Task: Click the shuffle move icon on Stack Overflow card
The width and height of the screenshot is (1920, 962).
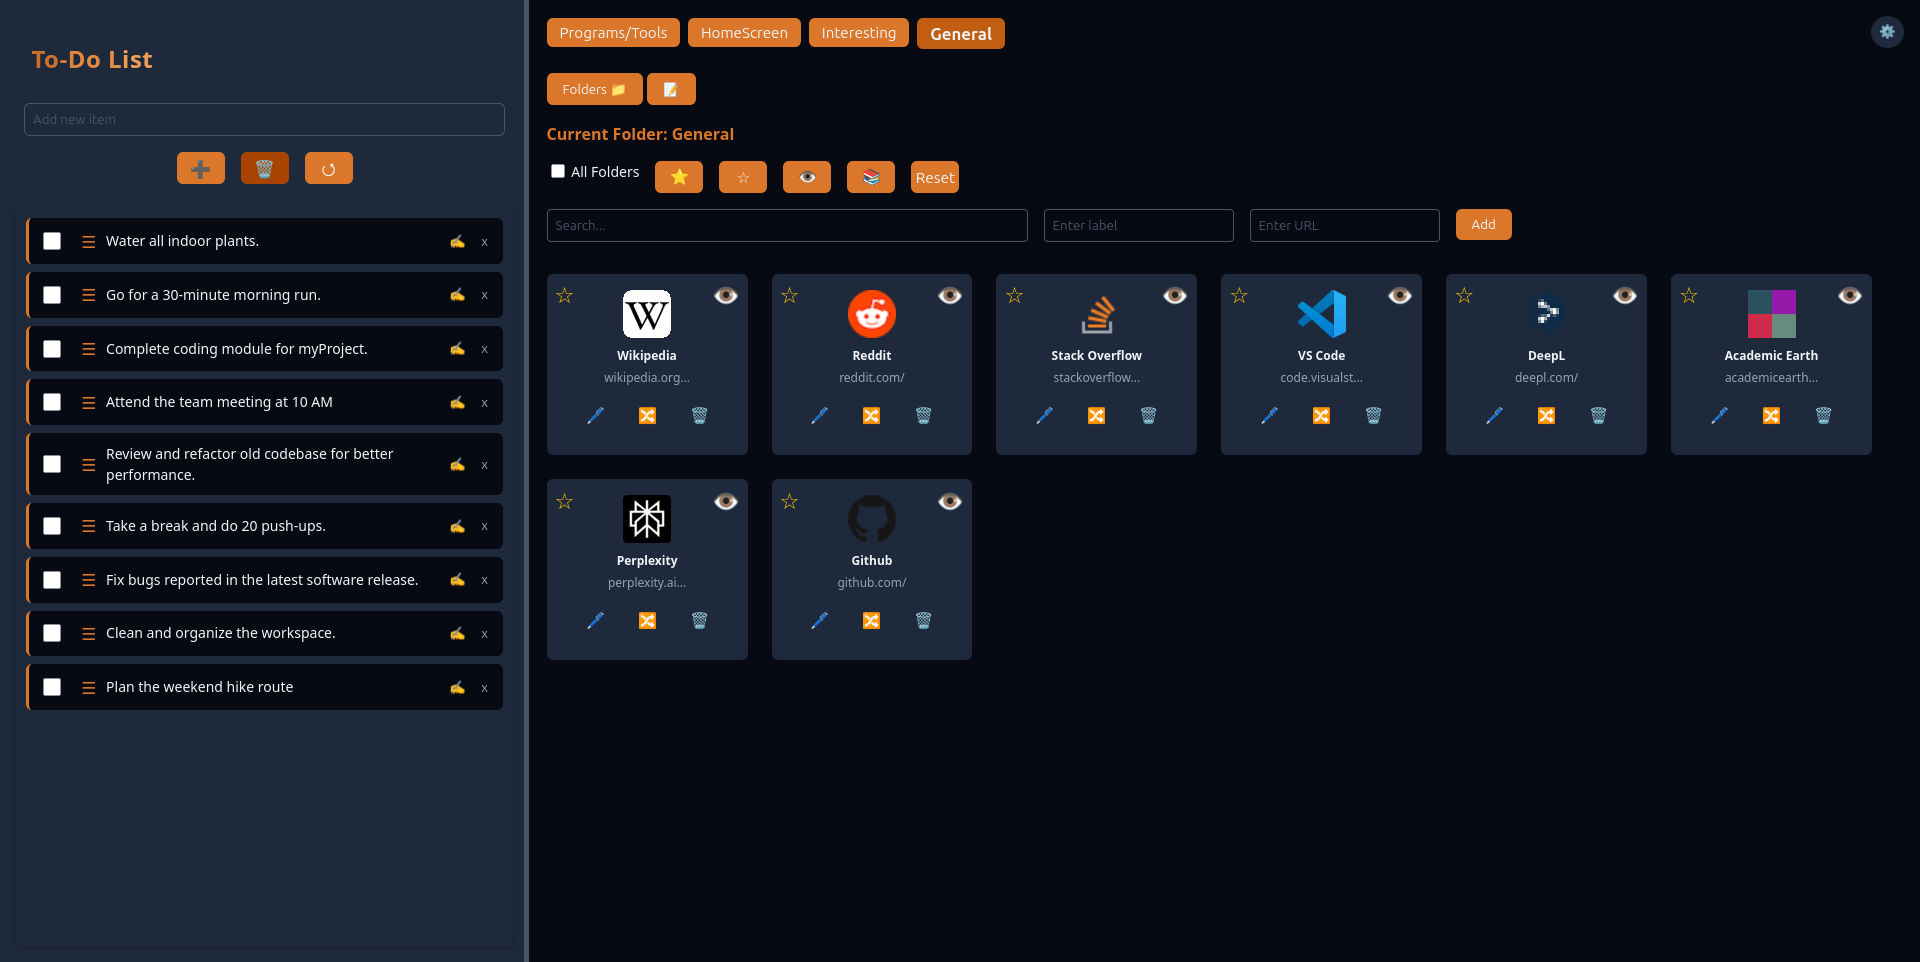Action: coord(1096,416)
